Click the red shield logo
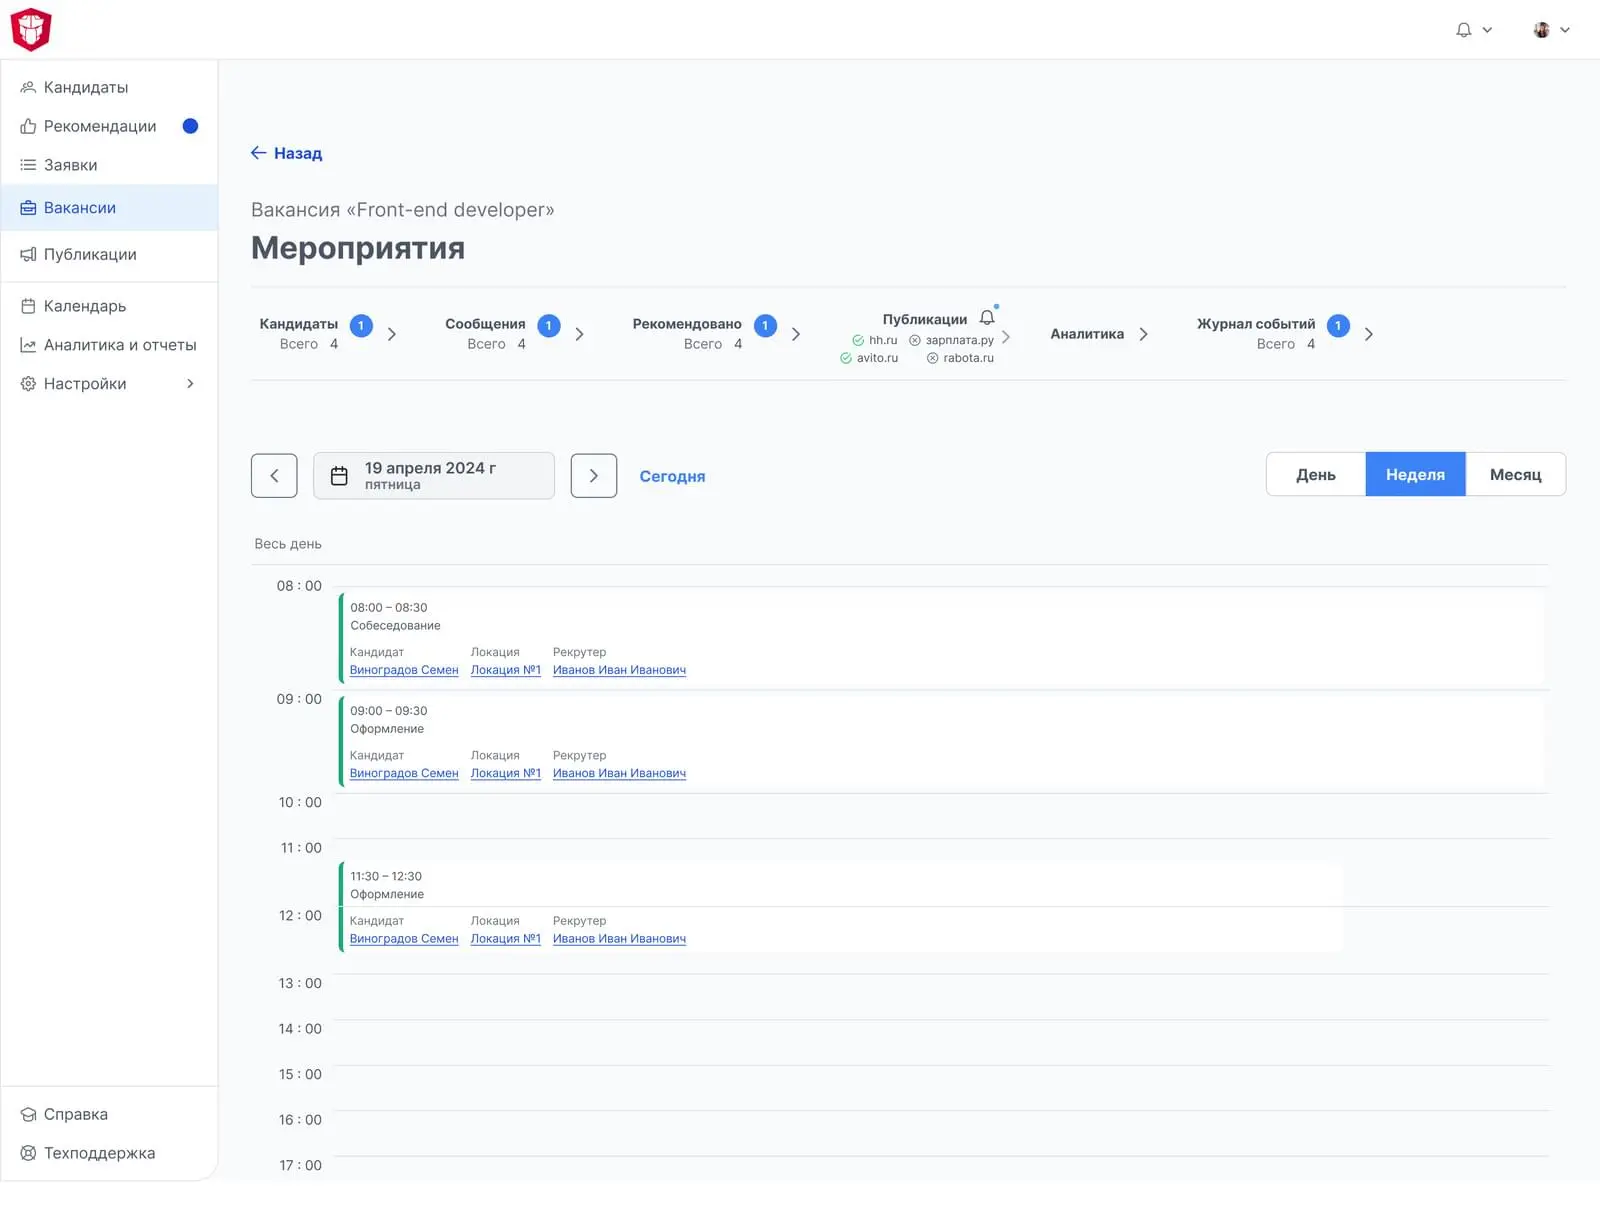Viewport: 1600px width, 1209px height. tap(31, 29)
